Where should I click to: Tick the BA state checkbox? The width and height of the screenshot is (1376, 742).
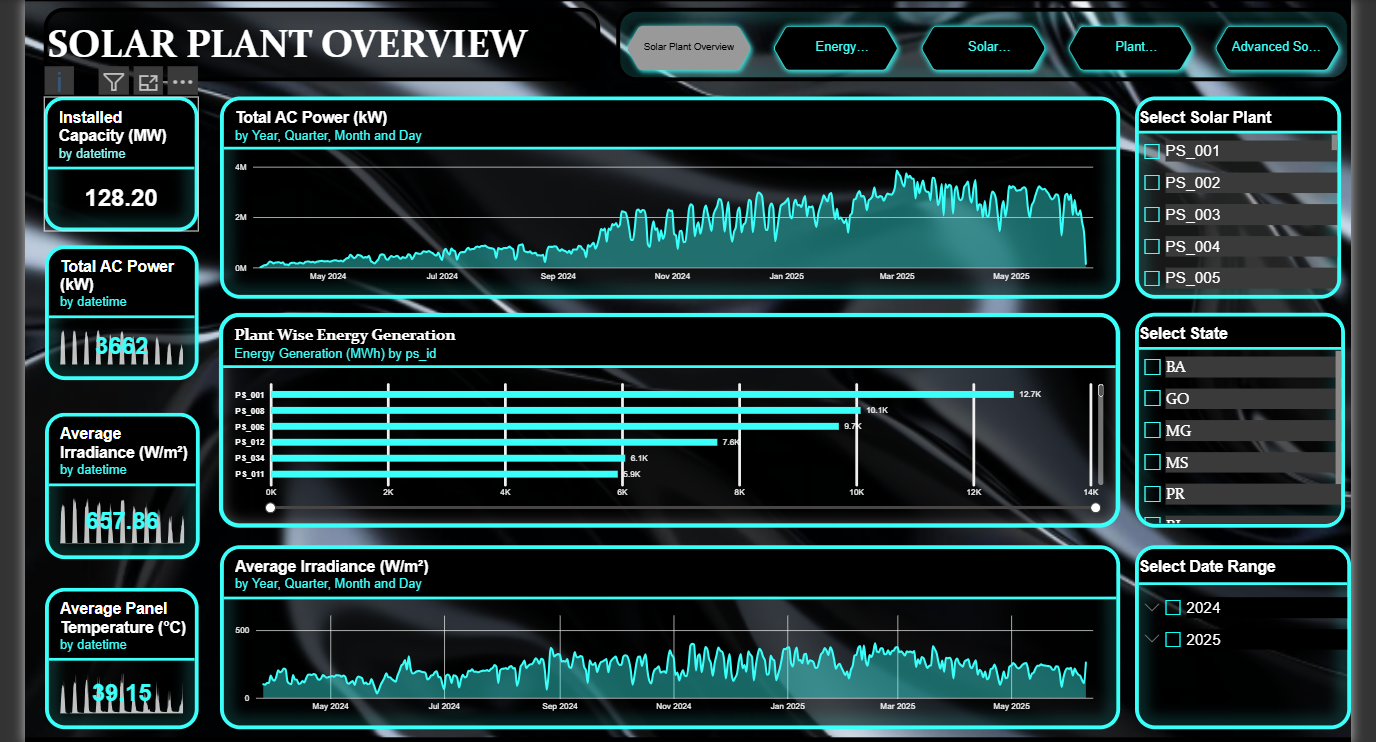[1152, 367]
